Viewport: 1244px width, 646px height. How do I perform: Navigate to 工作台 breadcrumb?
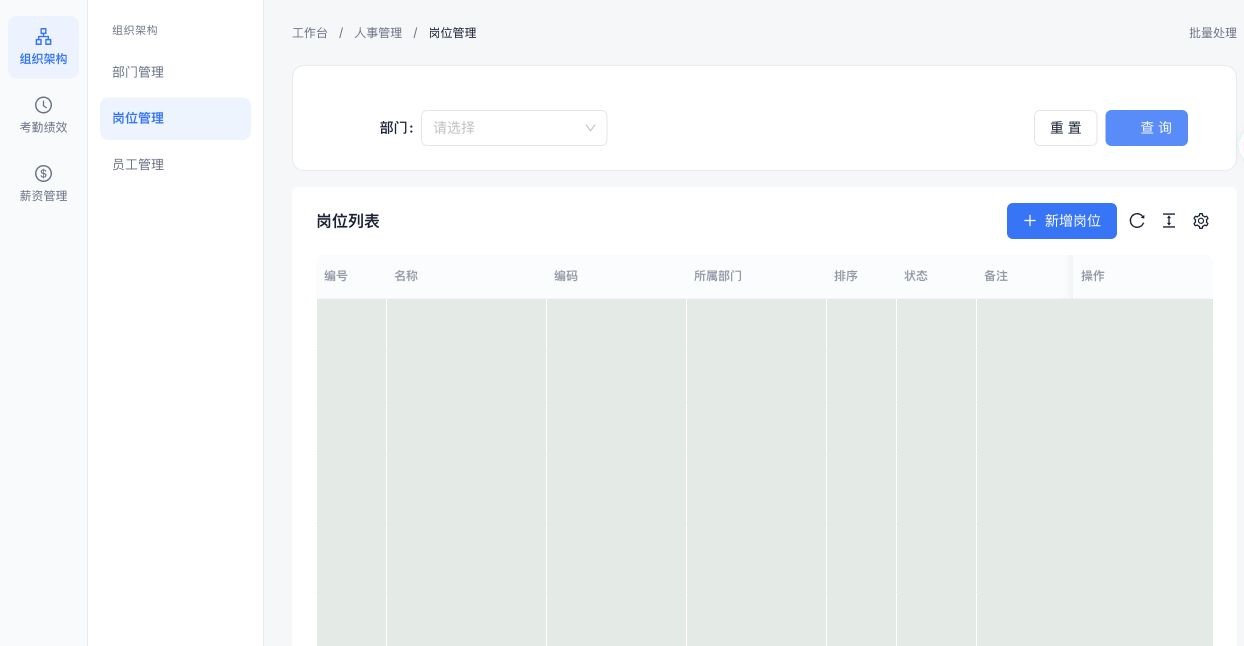coord(310,33)
